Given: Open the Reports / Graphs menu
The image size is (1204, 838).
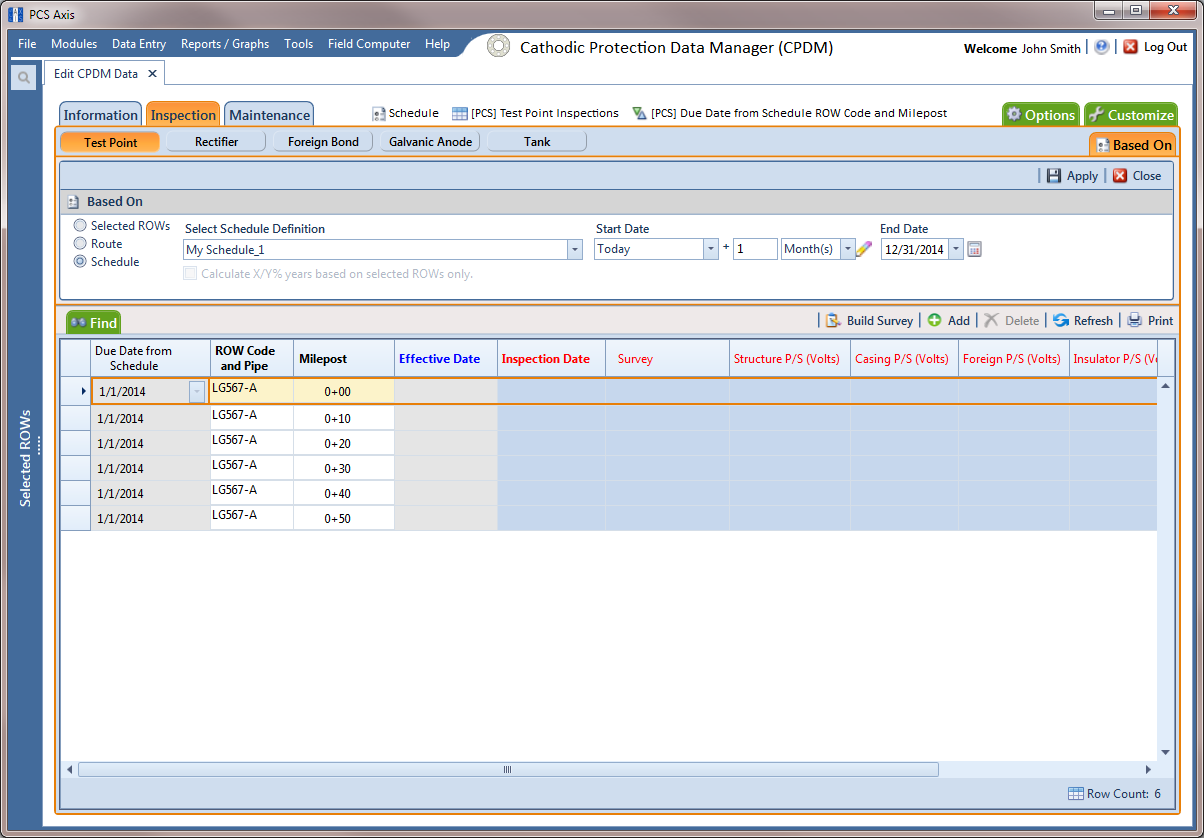Looking at the screenshot, I should pos(225,44).
